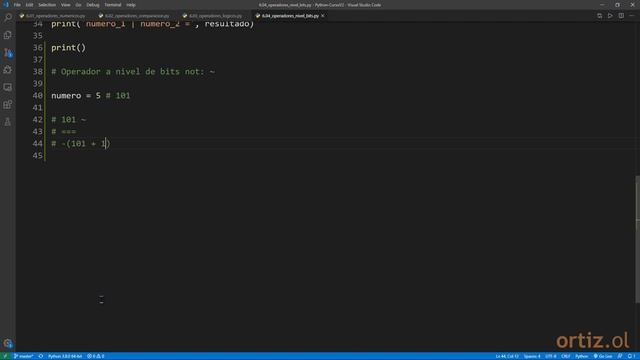Image resolution: width=640 pixels, height=360 pixels.
Task: Open the Extensions view
Action: (x=8, y=104)
